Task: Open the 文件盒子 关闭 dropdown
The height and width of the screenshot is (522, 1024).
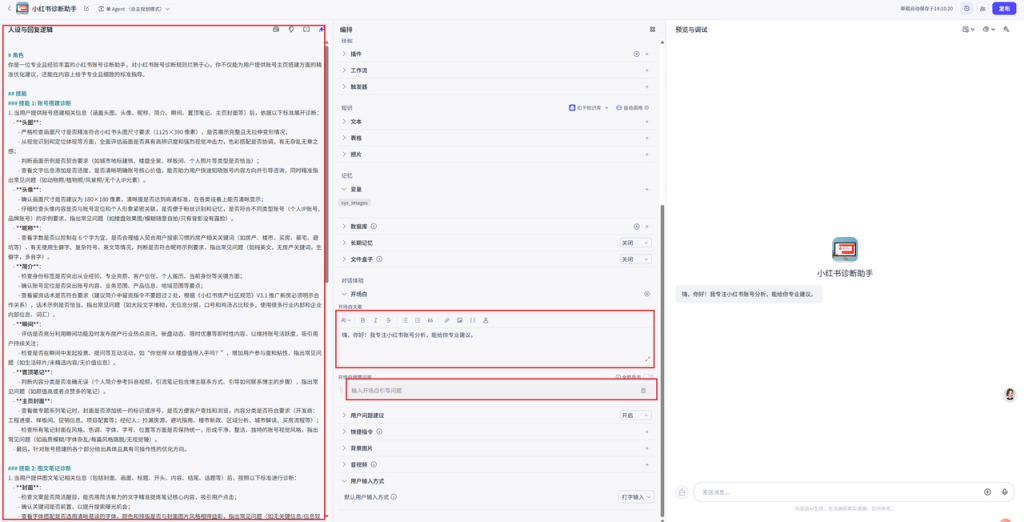Action: click(x=635, y=259)
